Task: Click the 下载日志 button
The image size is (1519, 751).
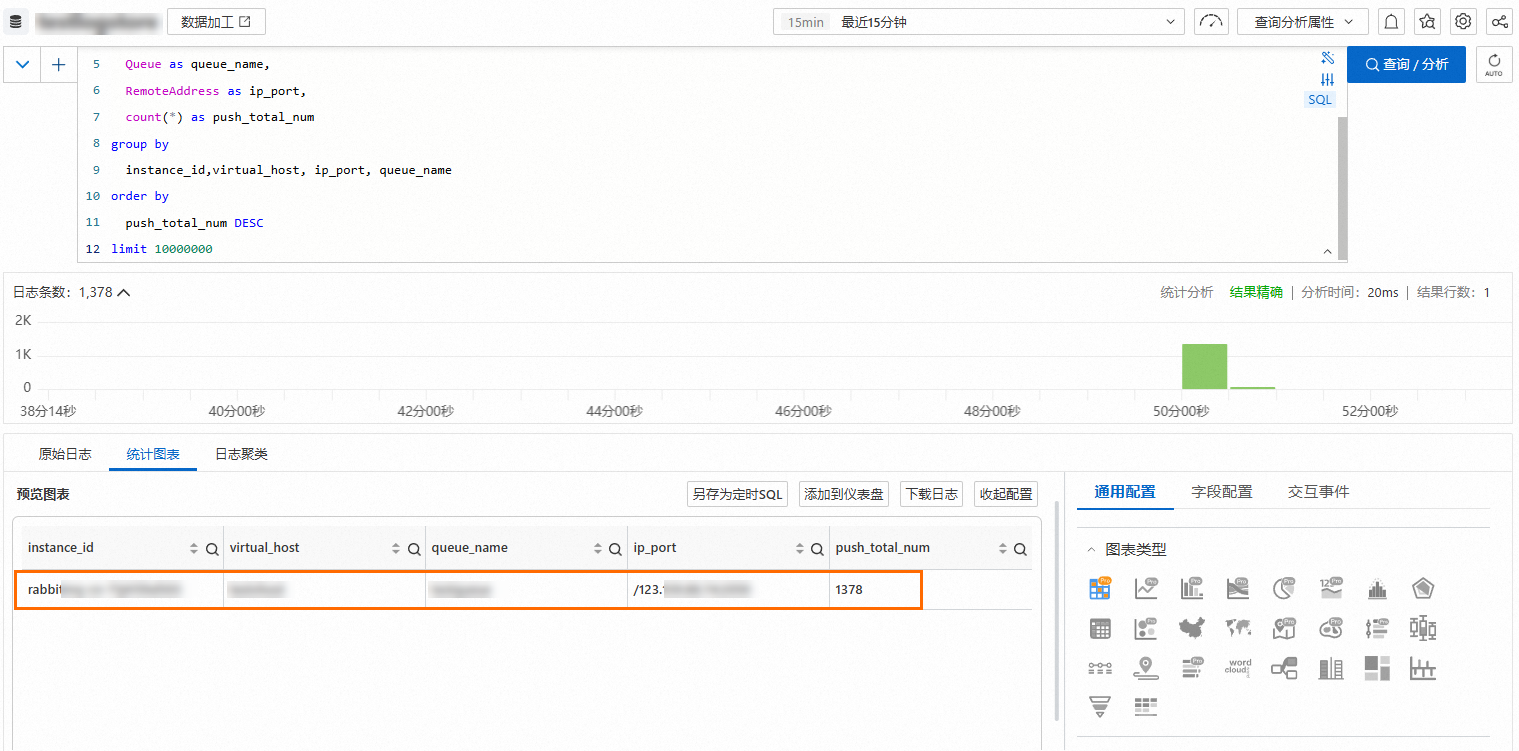Action: point(931,494)
